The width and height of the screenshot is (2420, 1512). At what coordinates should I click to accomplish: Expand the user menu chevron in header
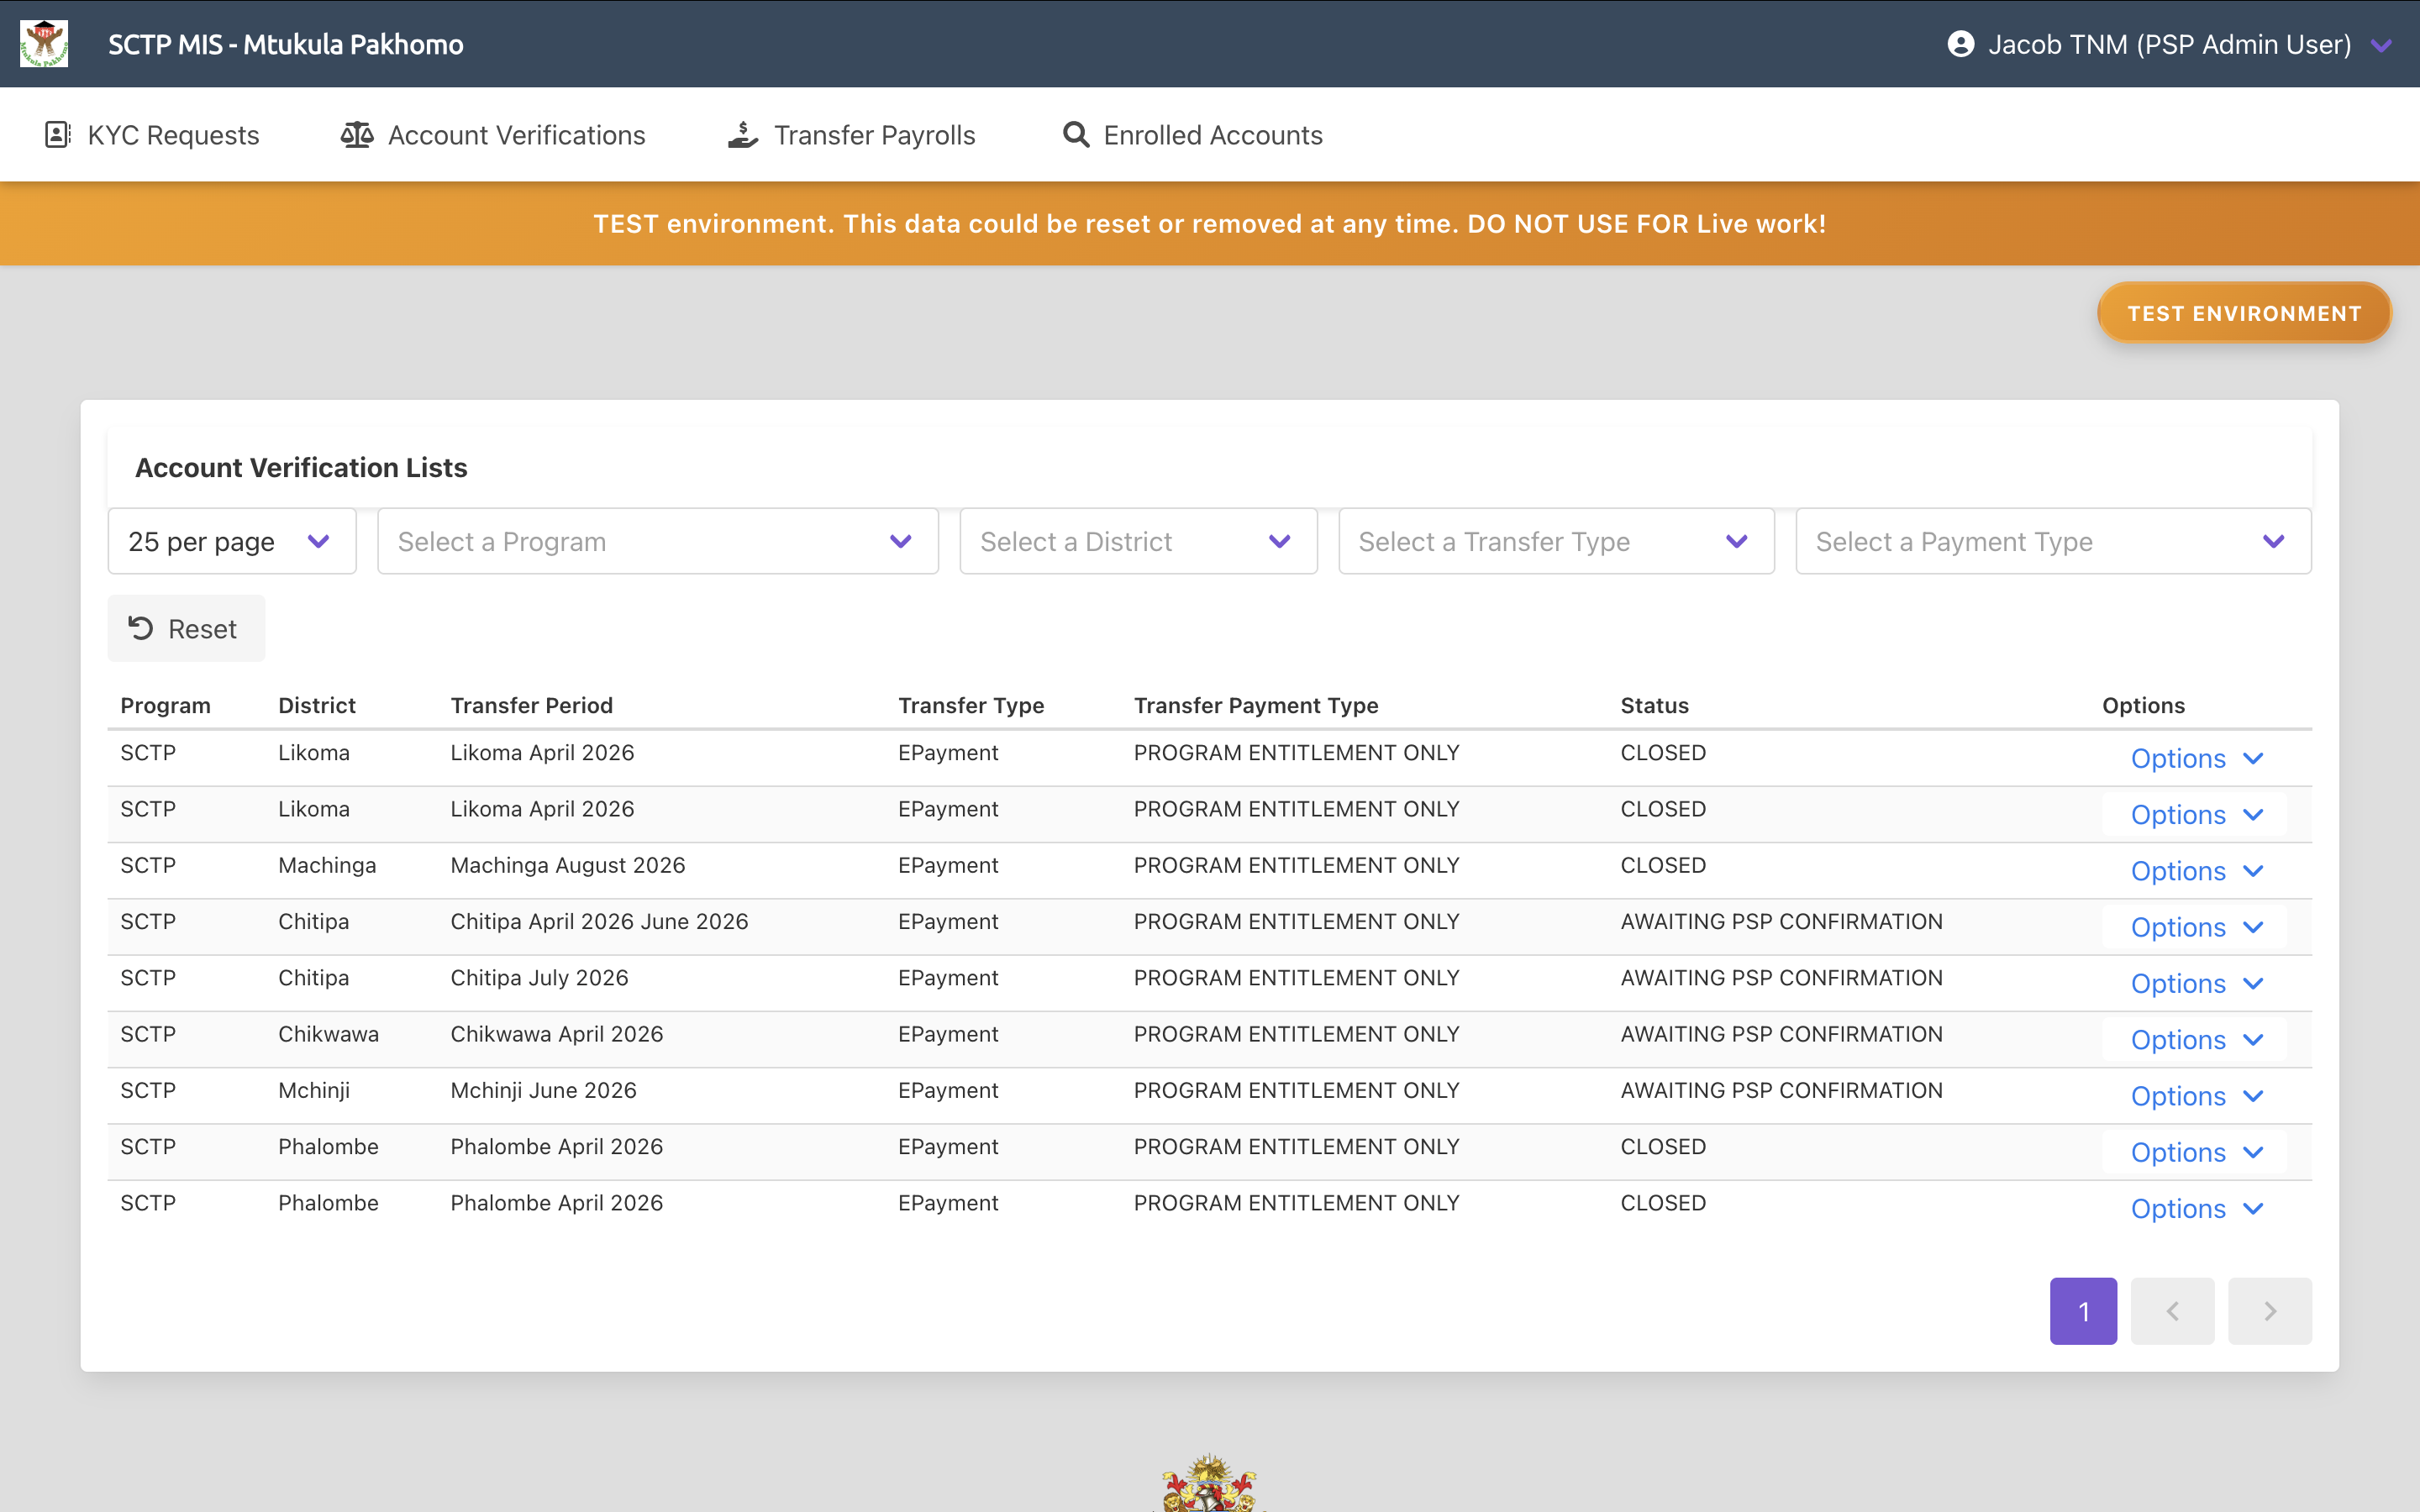click(2381, 45)
